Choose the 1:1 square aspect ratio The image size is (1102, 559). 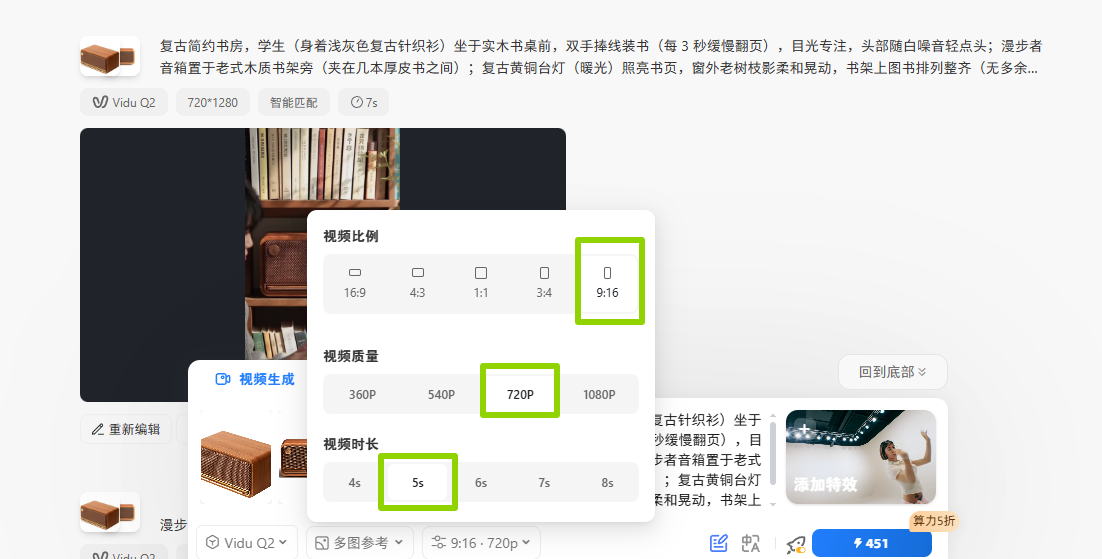(481, 281)
